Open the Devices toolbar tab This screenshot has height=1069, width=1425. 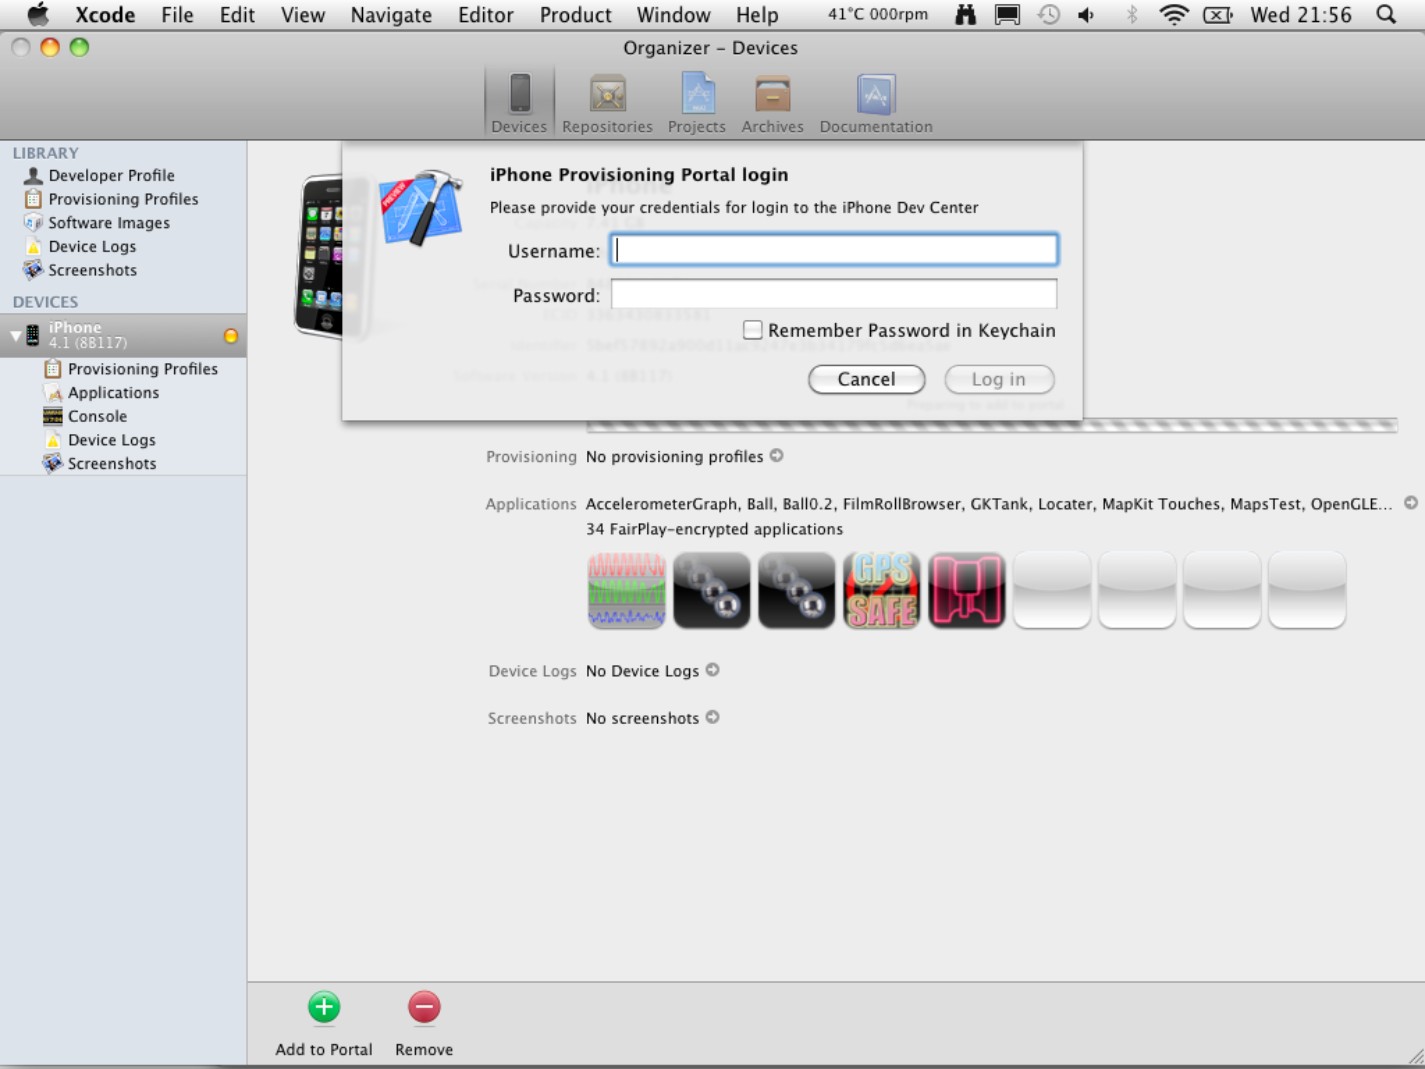(x=519, y=102)
